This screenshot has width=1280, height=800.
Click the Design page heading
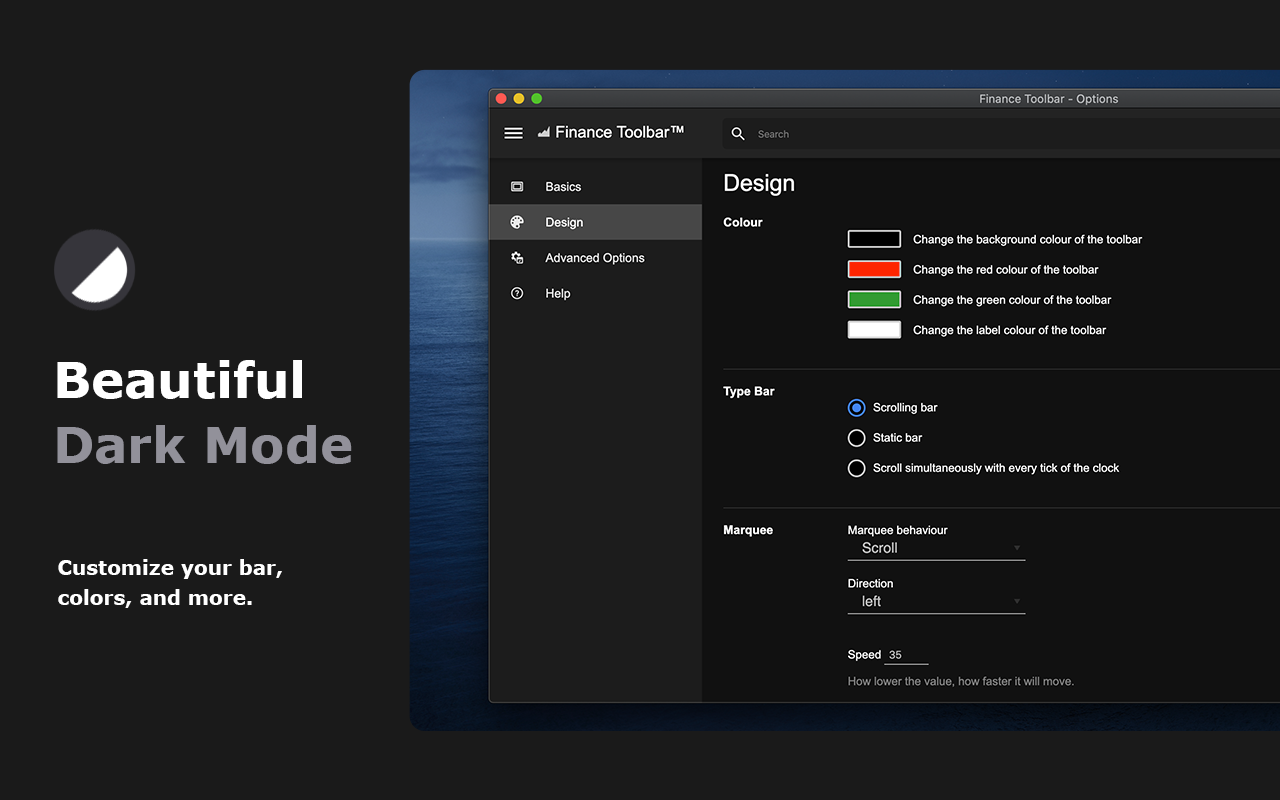pyautogui.click(x=759, y=183)
